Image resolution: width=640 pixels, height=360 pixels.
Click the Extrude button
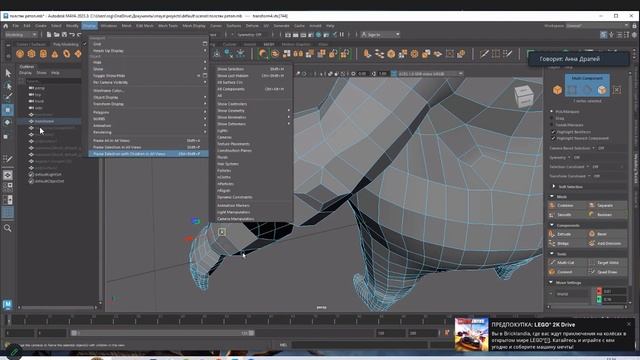(x=567, y=234)
